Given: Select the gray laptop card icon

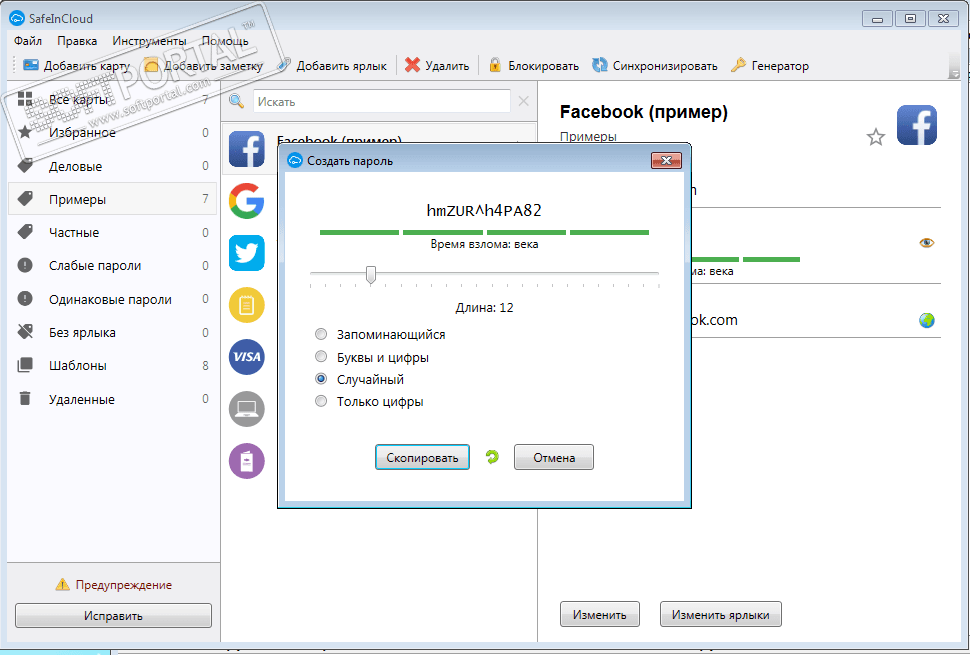Looking at the screenshot, I should click(x=247, y=409).
